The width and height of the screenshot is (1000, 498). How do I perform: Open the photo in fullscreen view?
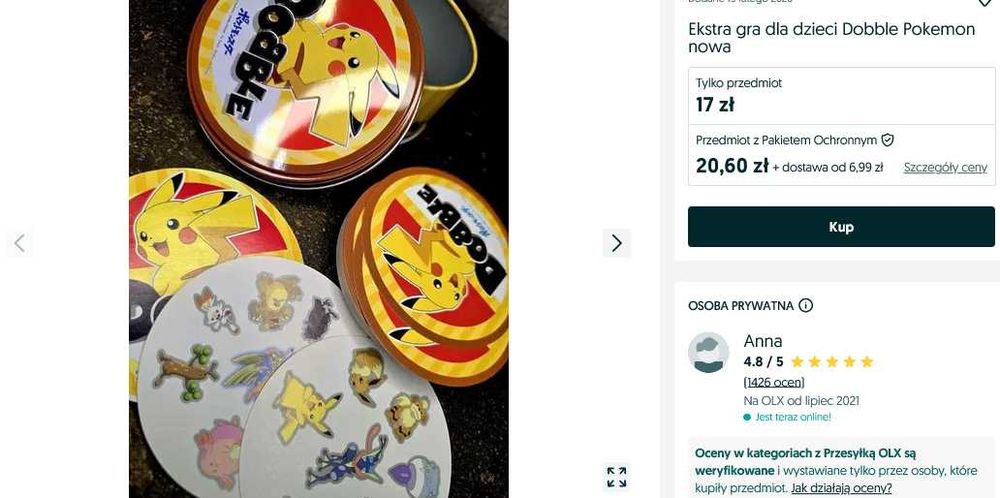[x=617, y=477]
